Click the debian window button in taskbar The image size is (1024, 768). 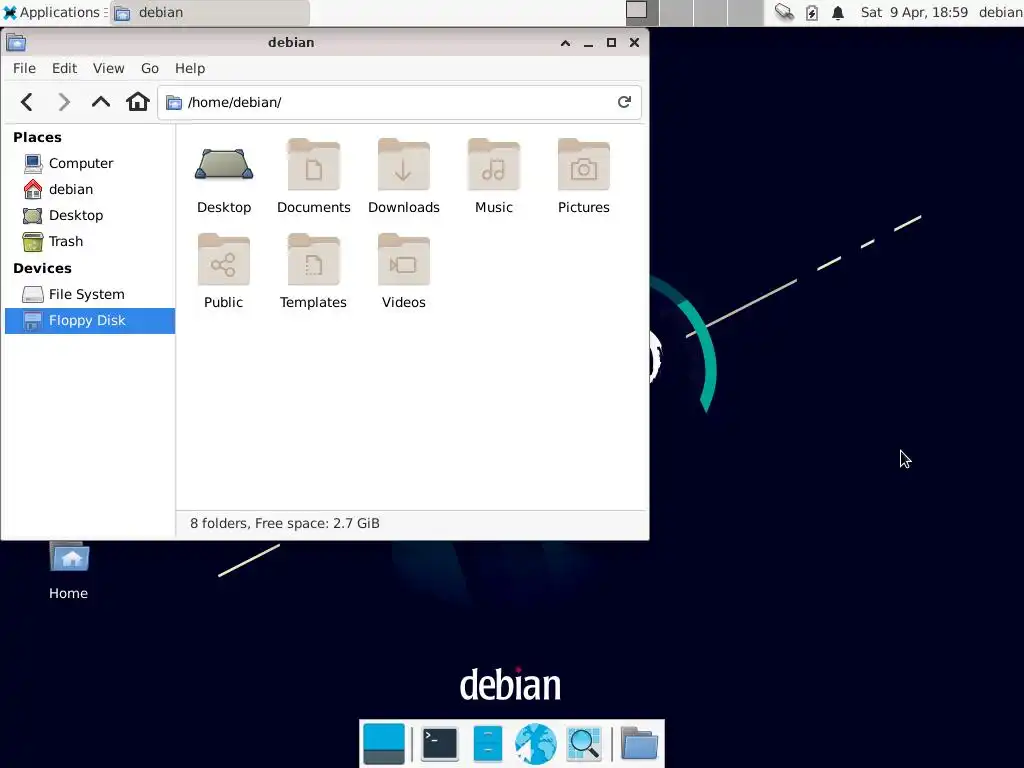point(210,12)
